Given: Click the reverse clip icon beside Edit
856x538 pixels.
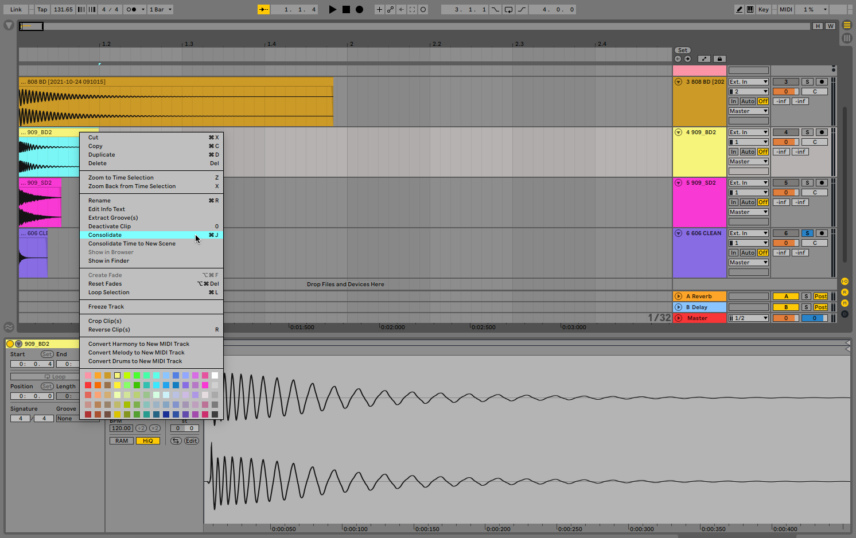Looking at the screenshot, I should [x=175, y=440].
